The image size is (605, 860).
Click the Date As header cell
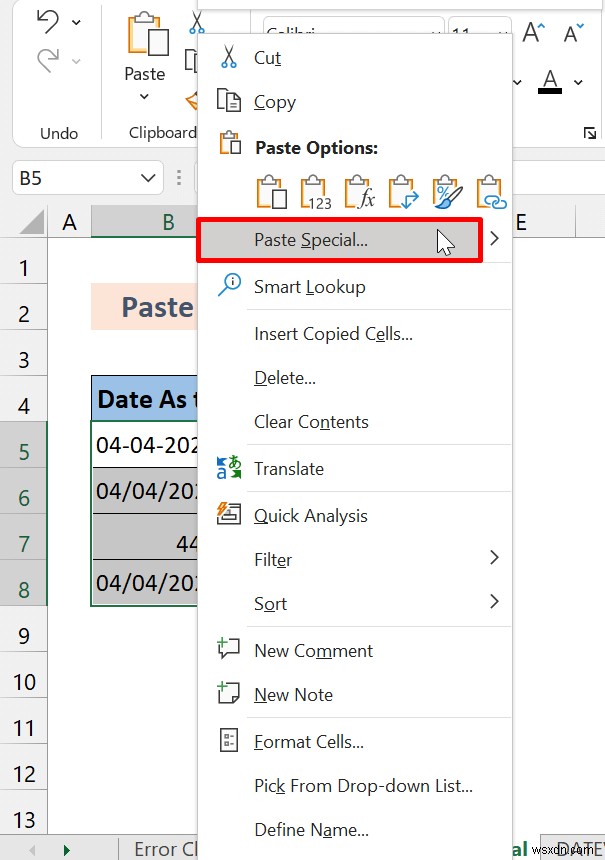click(x=145, y=399)
